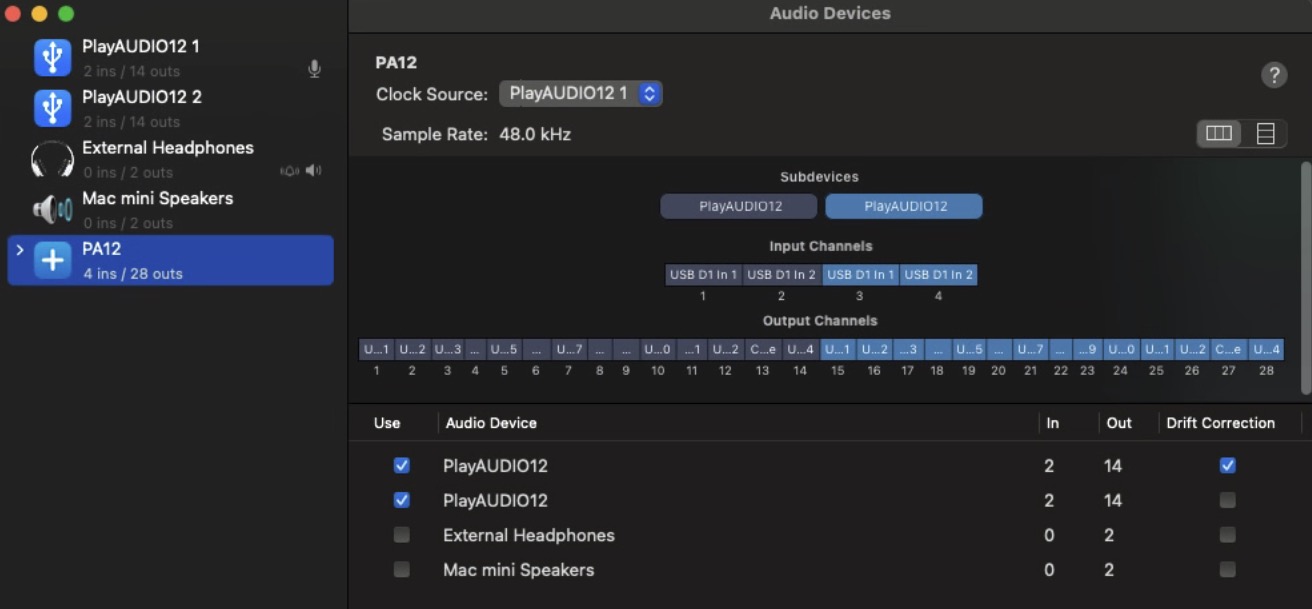Click the default output speaker icon on External Headphones row
The height and width of the screenshot is (609, 1312).
coord(313,171)
